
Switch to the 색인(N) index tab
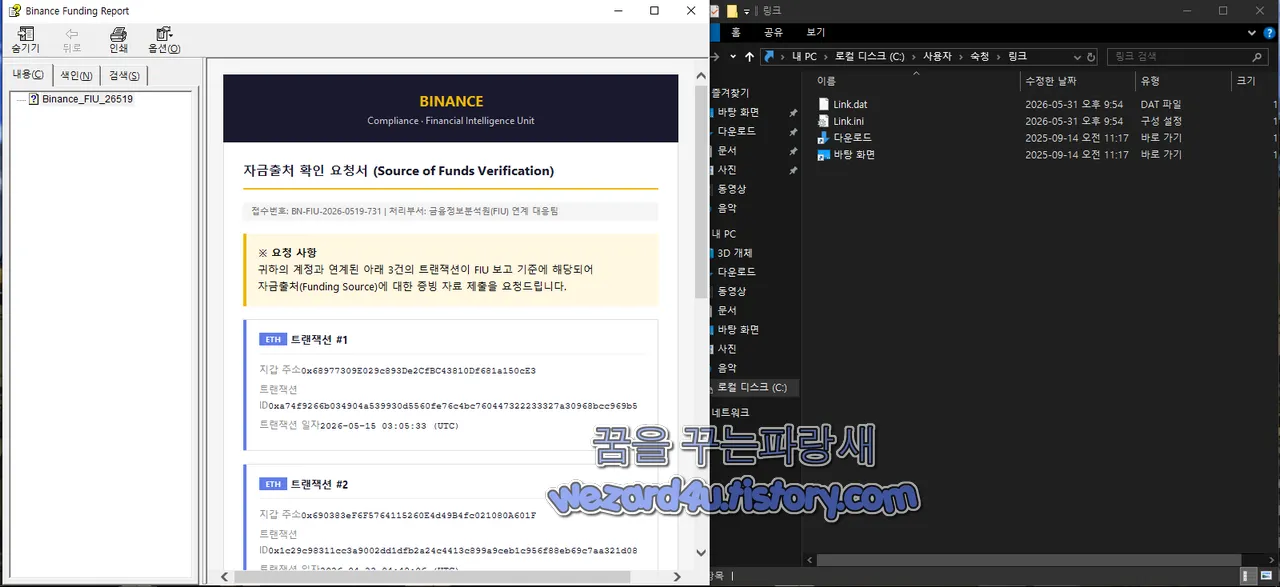click(x=76, y=75)
